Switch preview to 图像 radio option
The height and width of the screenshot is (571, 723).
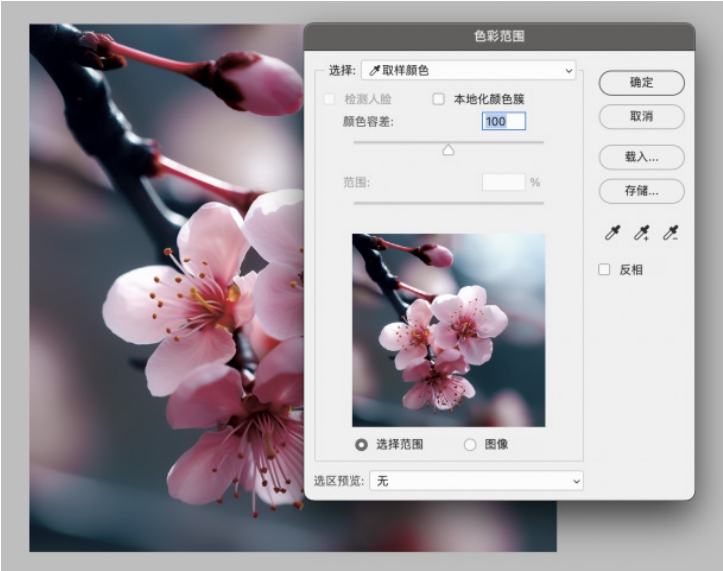[x=470, y=445]
